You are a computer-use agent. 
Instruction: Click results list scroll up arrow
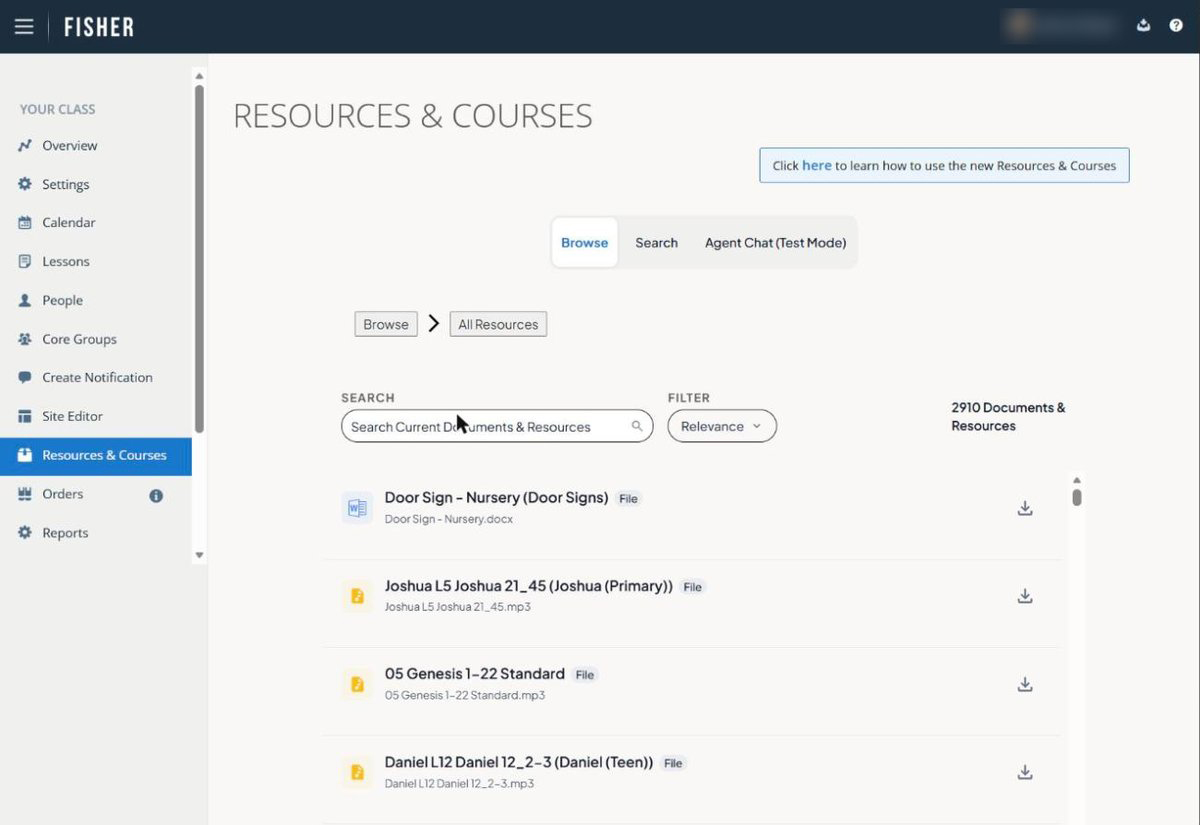click(1077, 480)
